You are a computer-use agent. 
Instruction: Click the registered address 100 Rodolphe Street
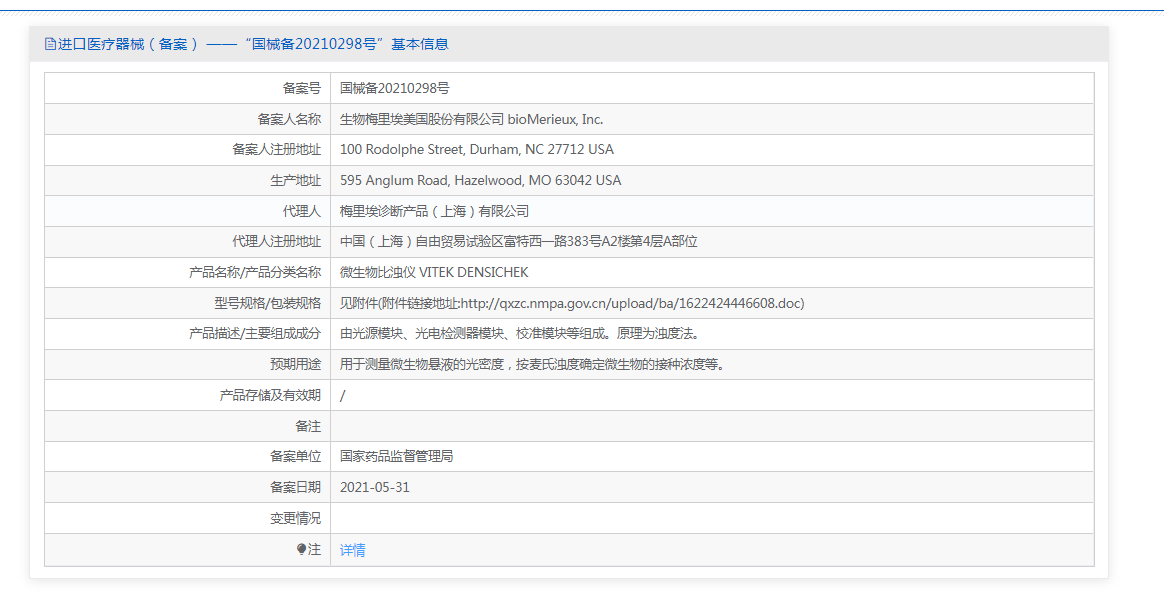[x=477, y=149]
